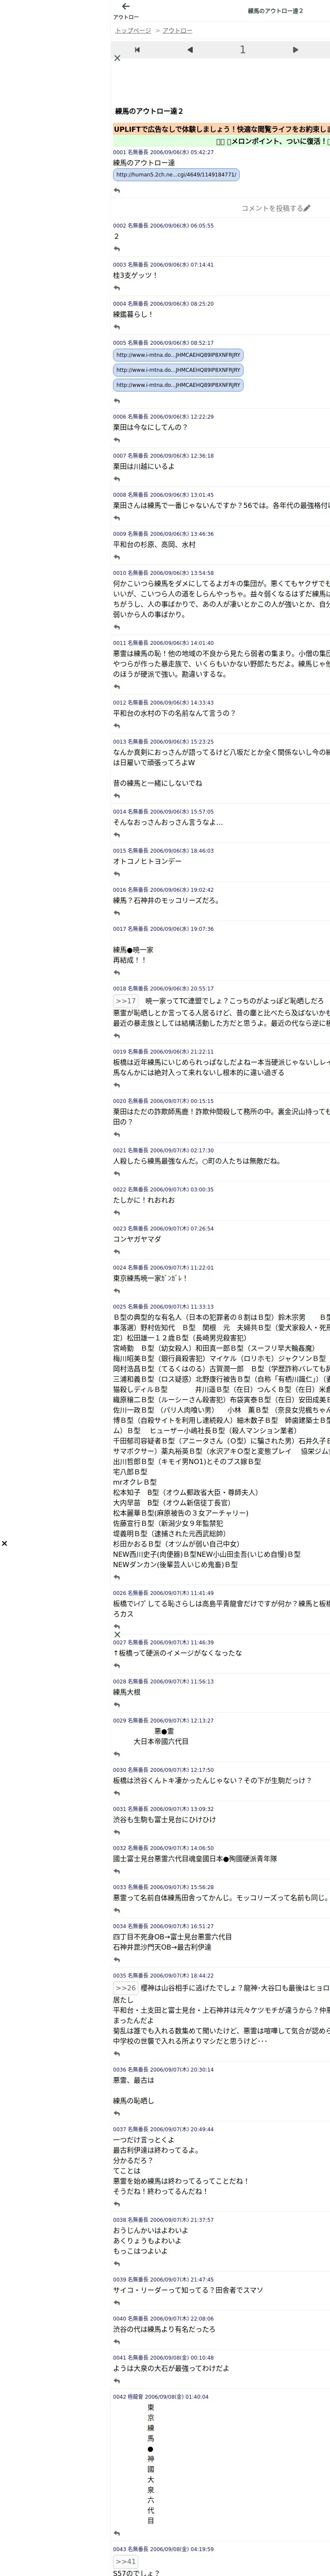Reply to post 0014 そんなおっさん
The height and width of the screenshot is (2576, 330).
click(x=117, y=835)
